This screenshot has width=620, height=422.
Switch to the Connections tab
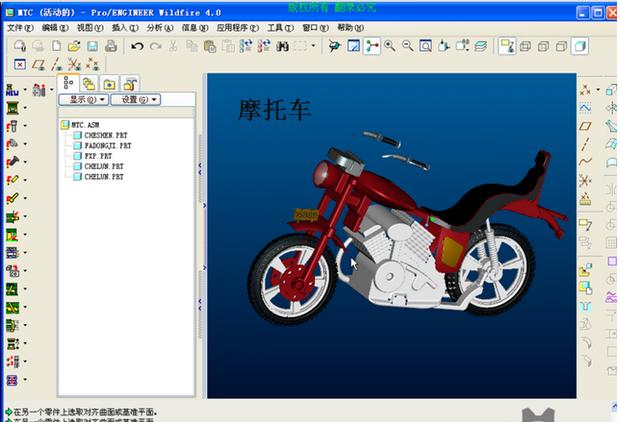click(130, 84)
